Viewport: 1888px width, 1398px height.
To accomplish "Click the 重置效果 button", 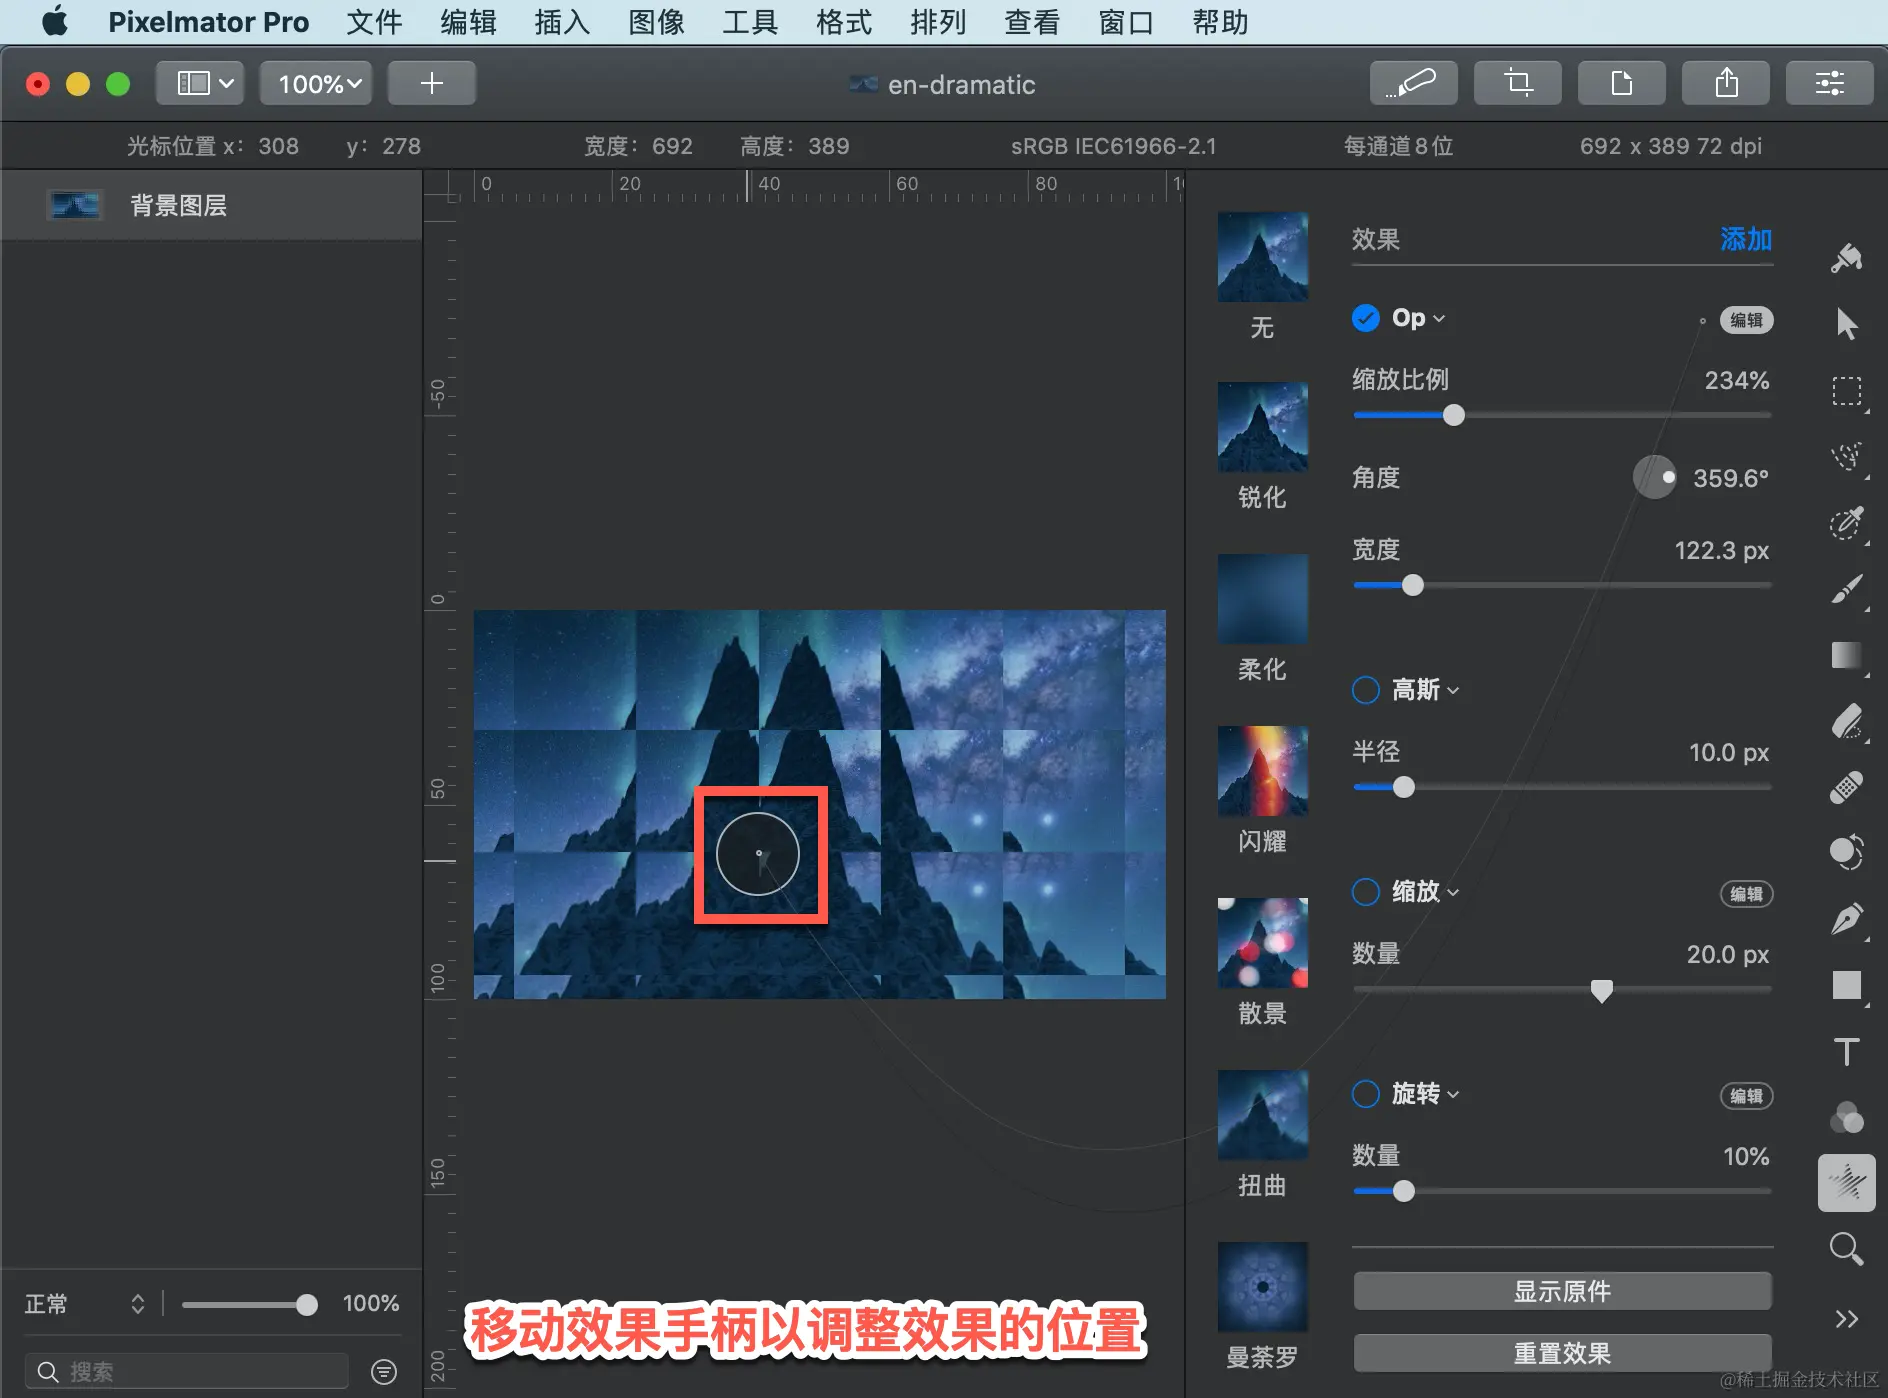I will click(x=1562, y=1353).
